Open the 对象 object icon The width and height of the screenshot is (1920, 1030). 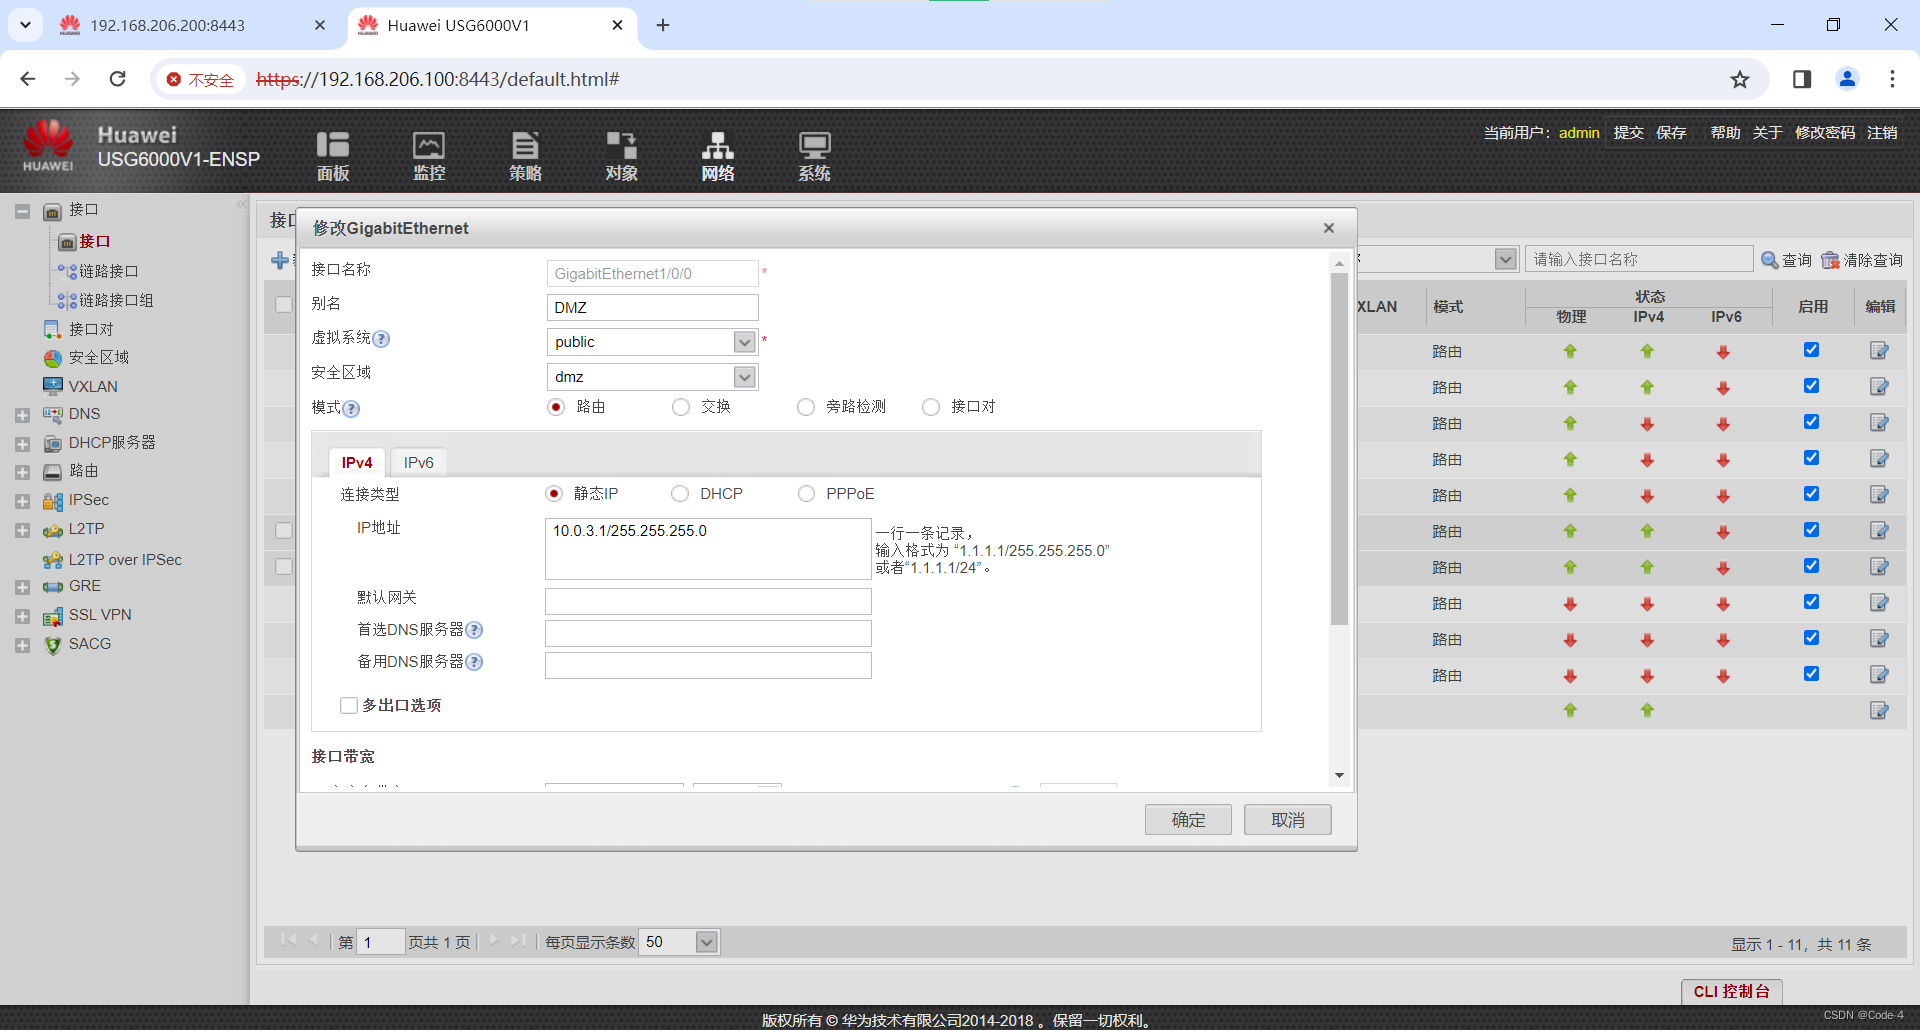[x=621, y=156]
